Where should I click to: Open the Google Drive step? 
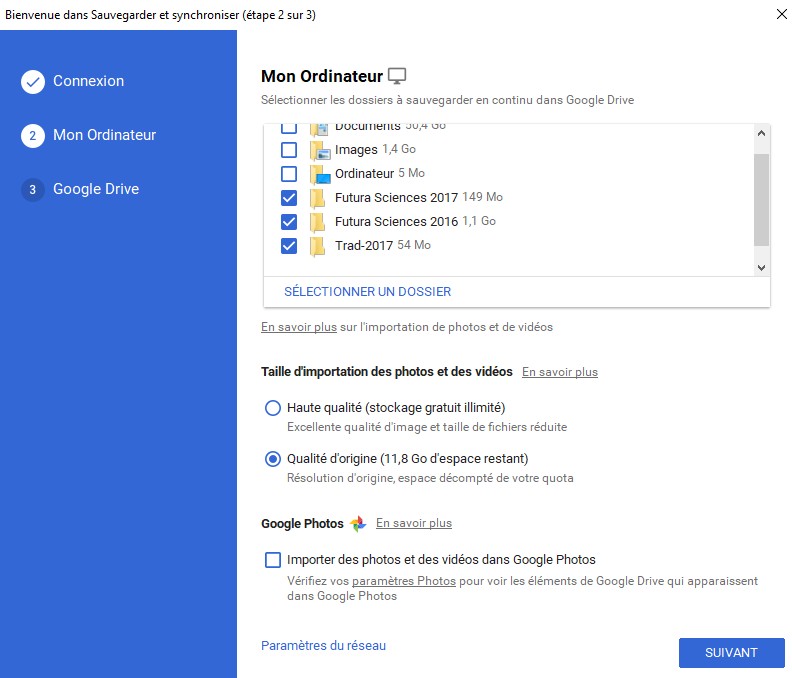pyautogui.click(x=95, y=189)
